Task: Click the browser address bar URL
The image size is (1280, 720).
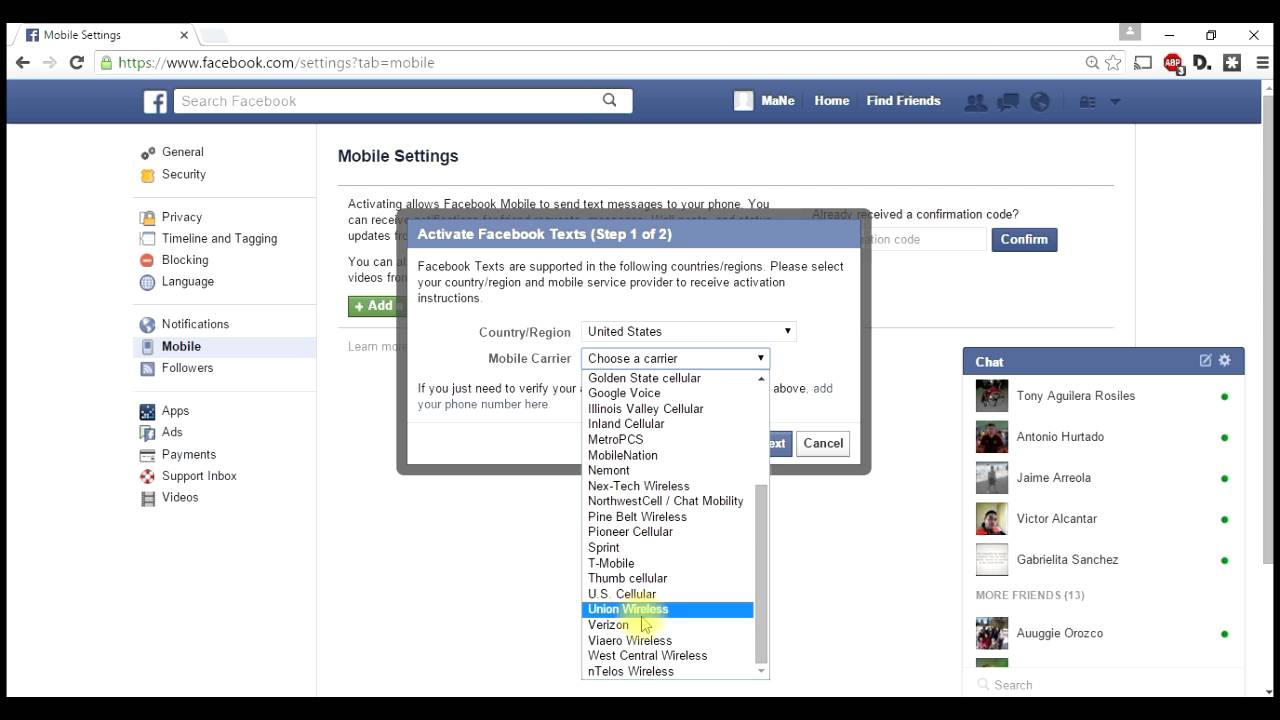Action: (x=276, y=62)
